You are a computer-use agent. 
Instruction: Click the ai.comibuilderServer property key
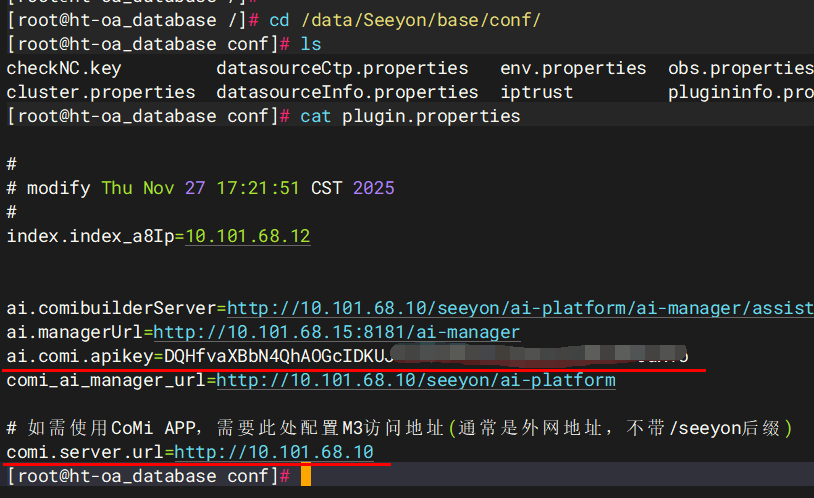(x=111, y=308)
